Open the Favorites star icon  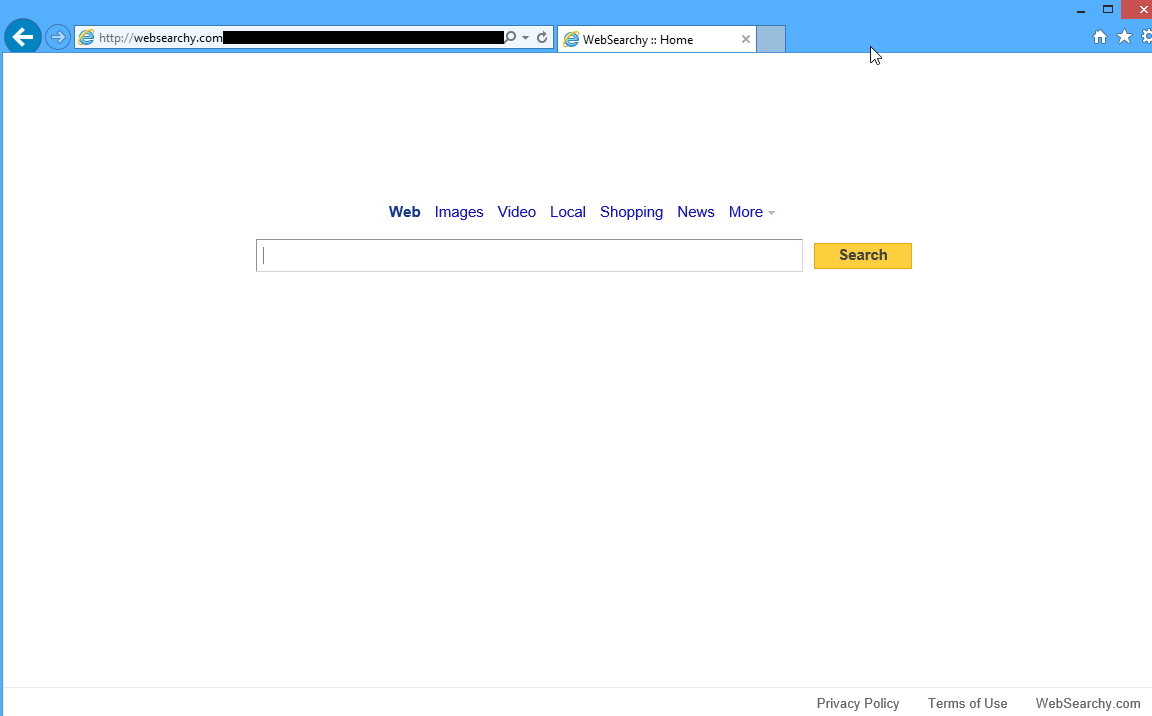click(x=1124, y=37)
